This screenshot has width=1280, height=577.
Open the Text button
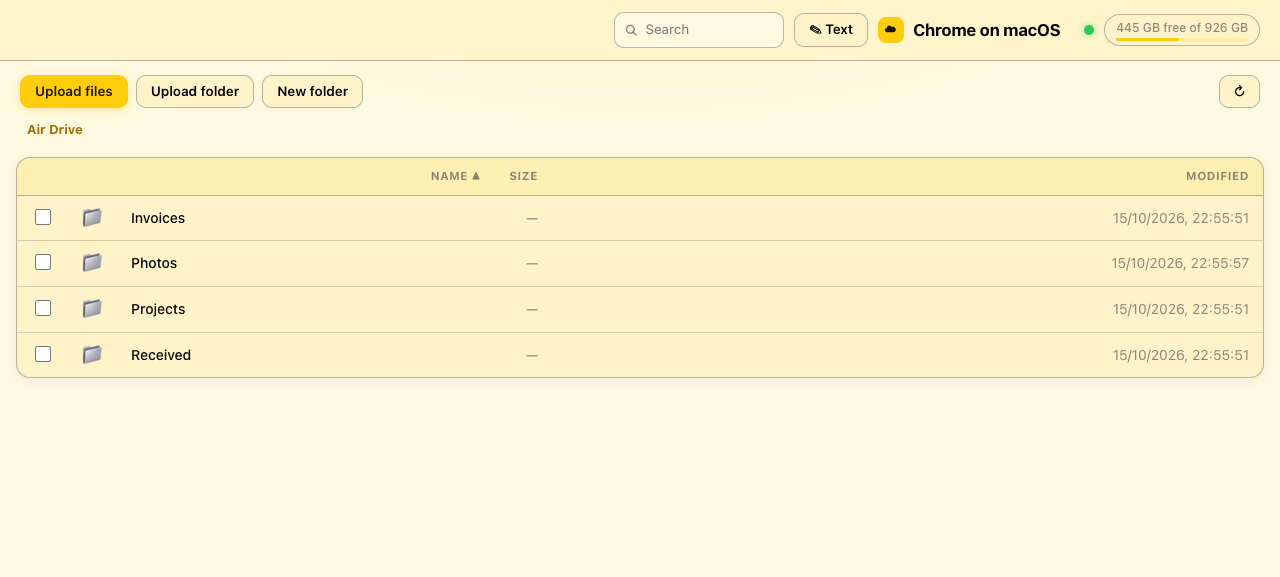(831, 30)
